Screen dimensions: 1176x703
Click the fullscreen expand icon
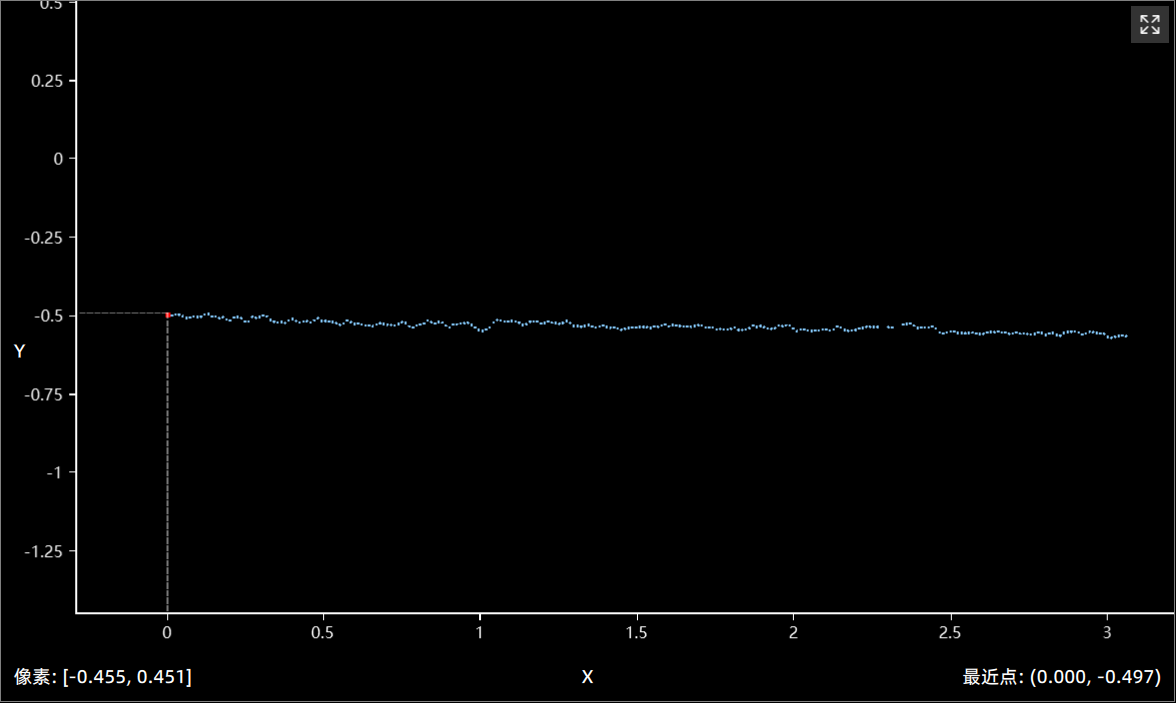point(1149,25)
